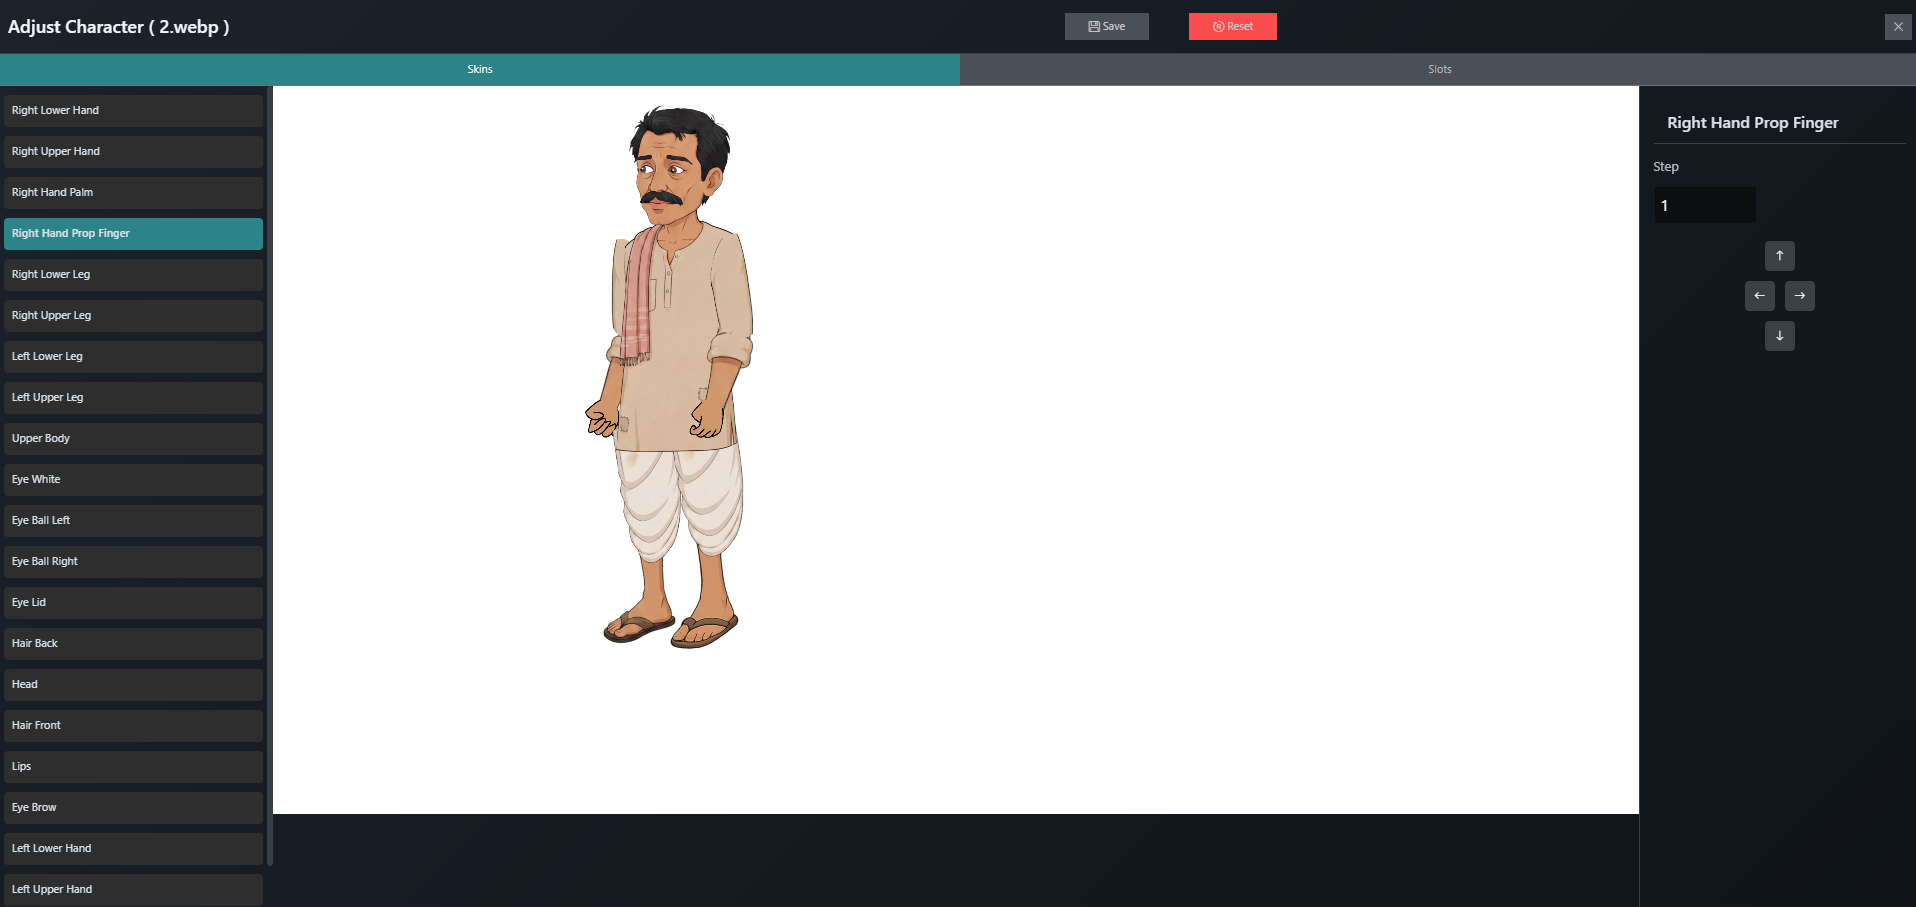1916x907 pixels.
Task: Select Right Lower Hand in the parts list
Action: coord(133,111)
